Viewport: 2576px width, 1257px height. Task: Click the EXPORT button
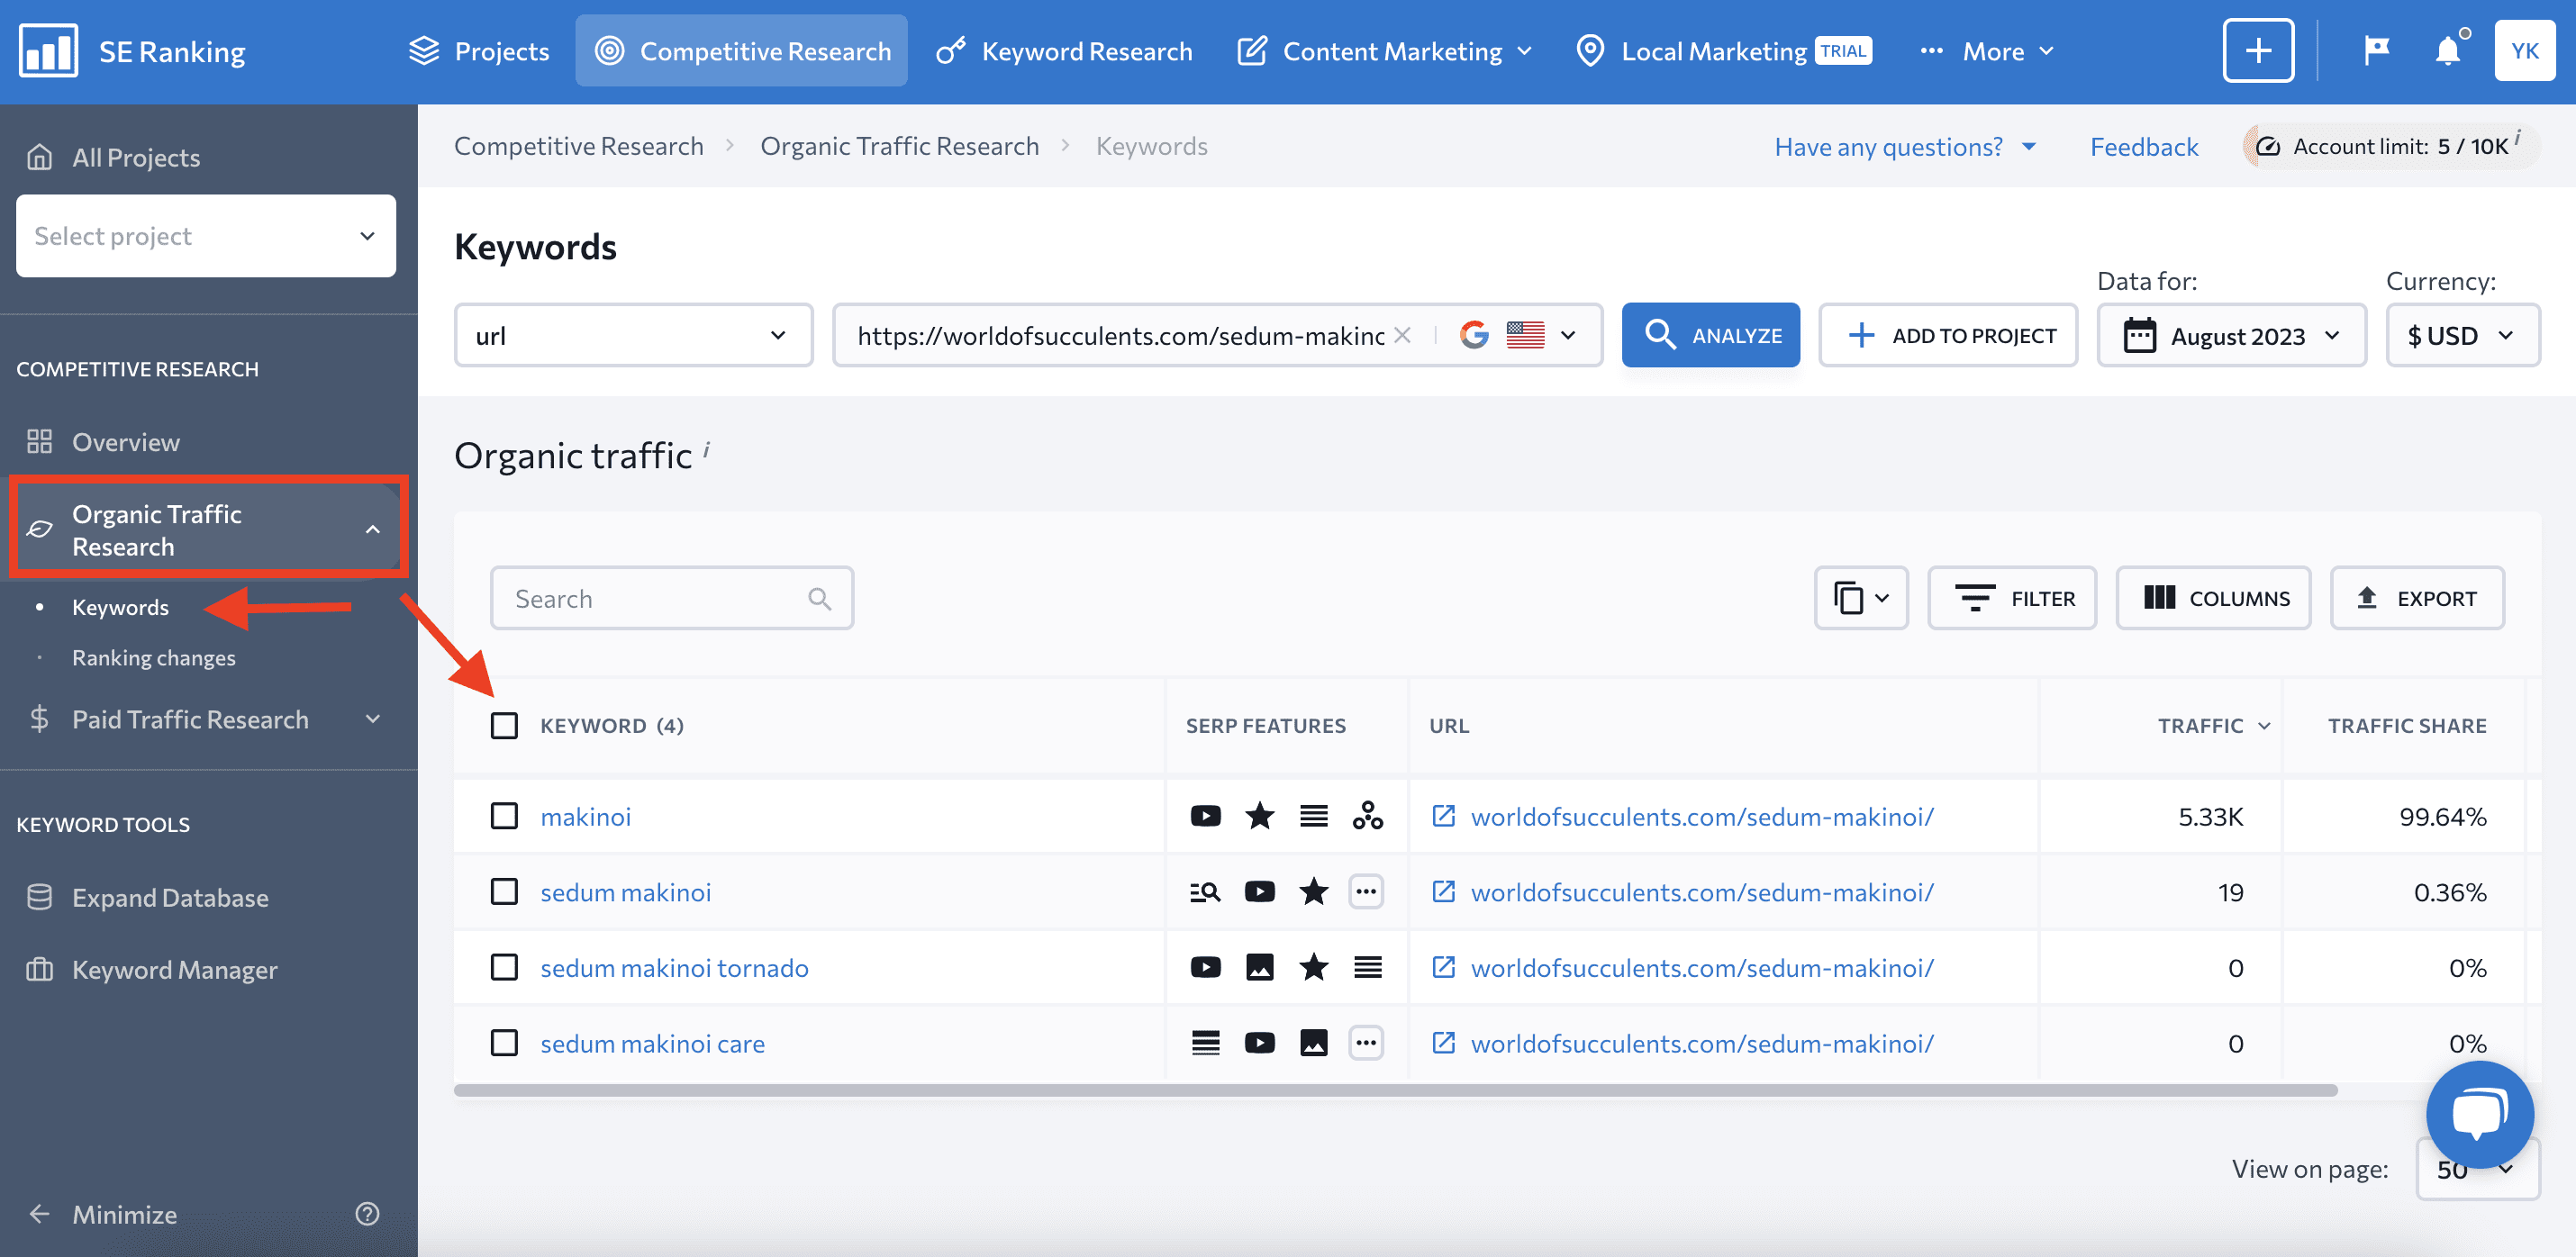[x=2417, y=598]
